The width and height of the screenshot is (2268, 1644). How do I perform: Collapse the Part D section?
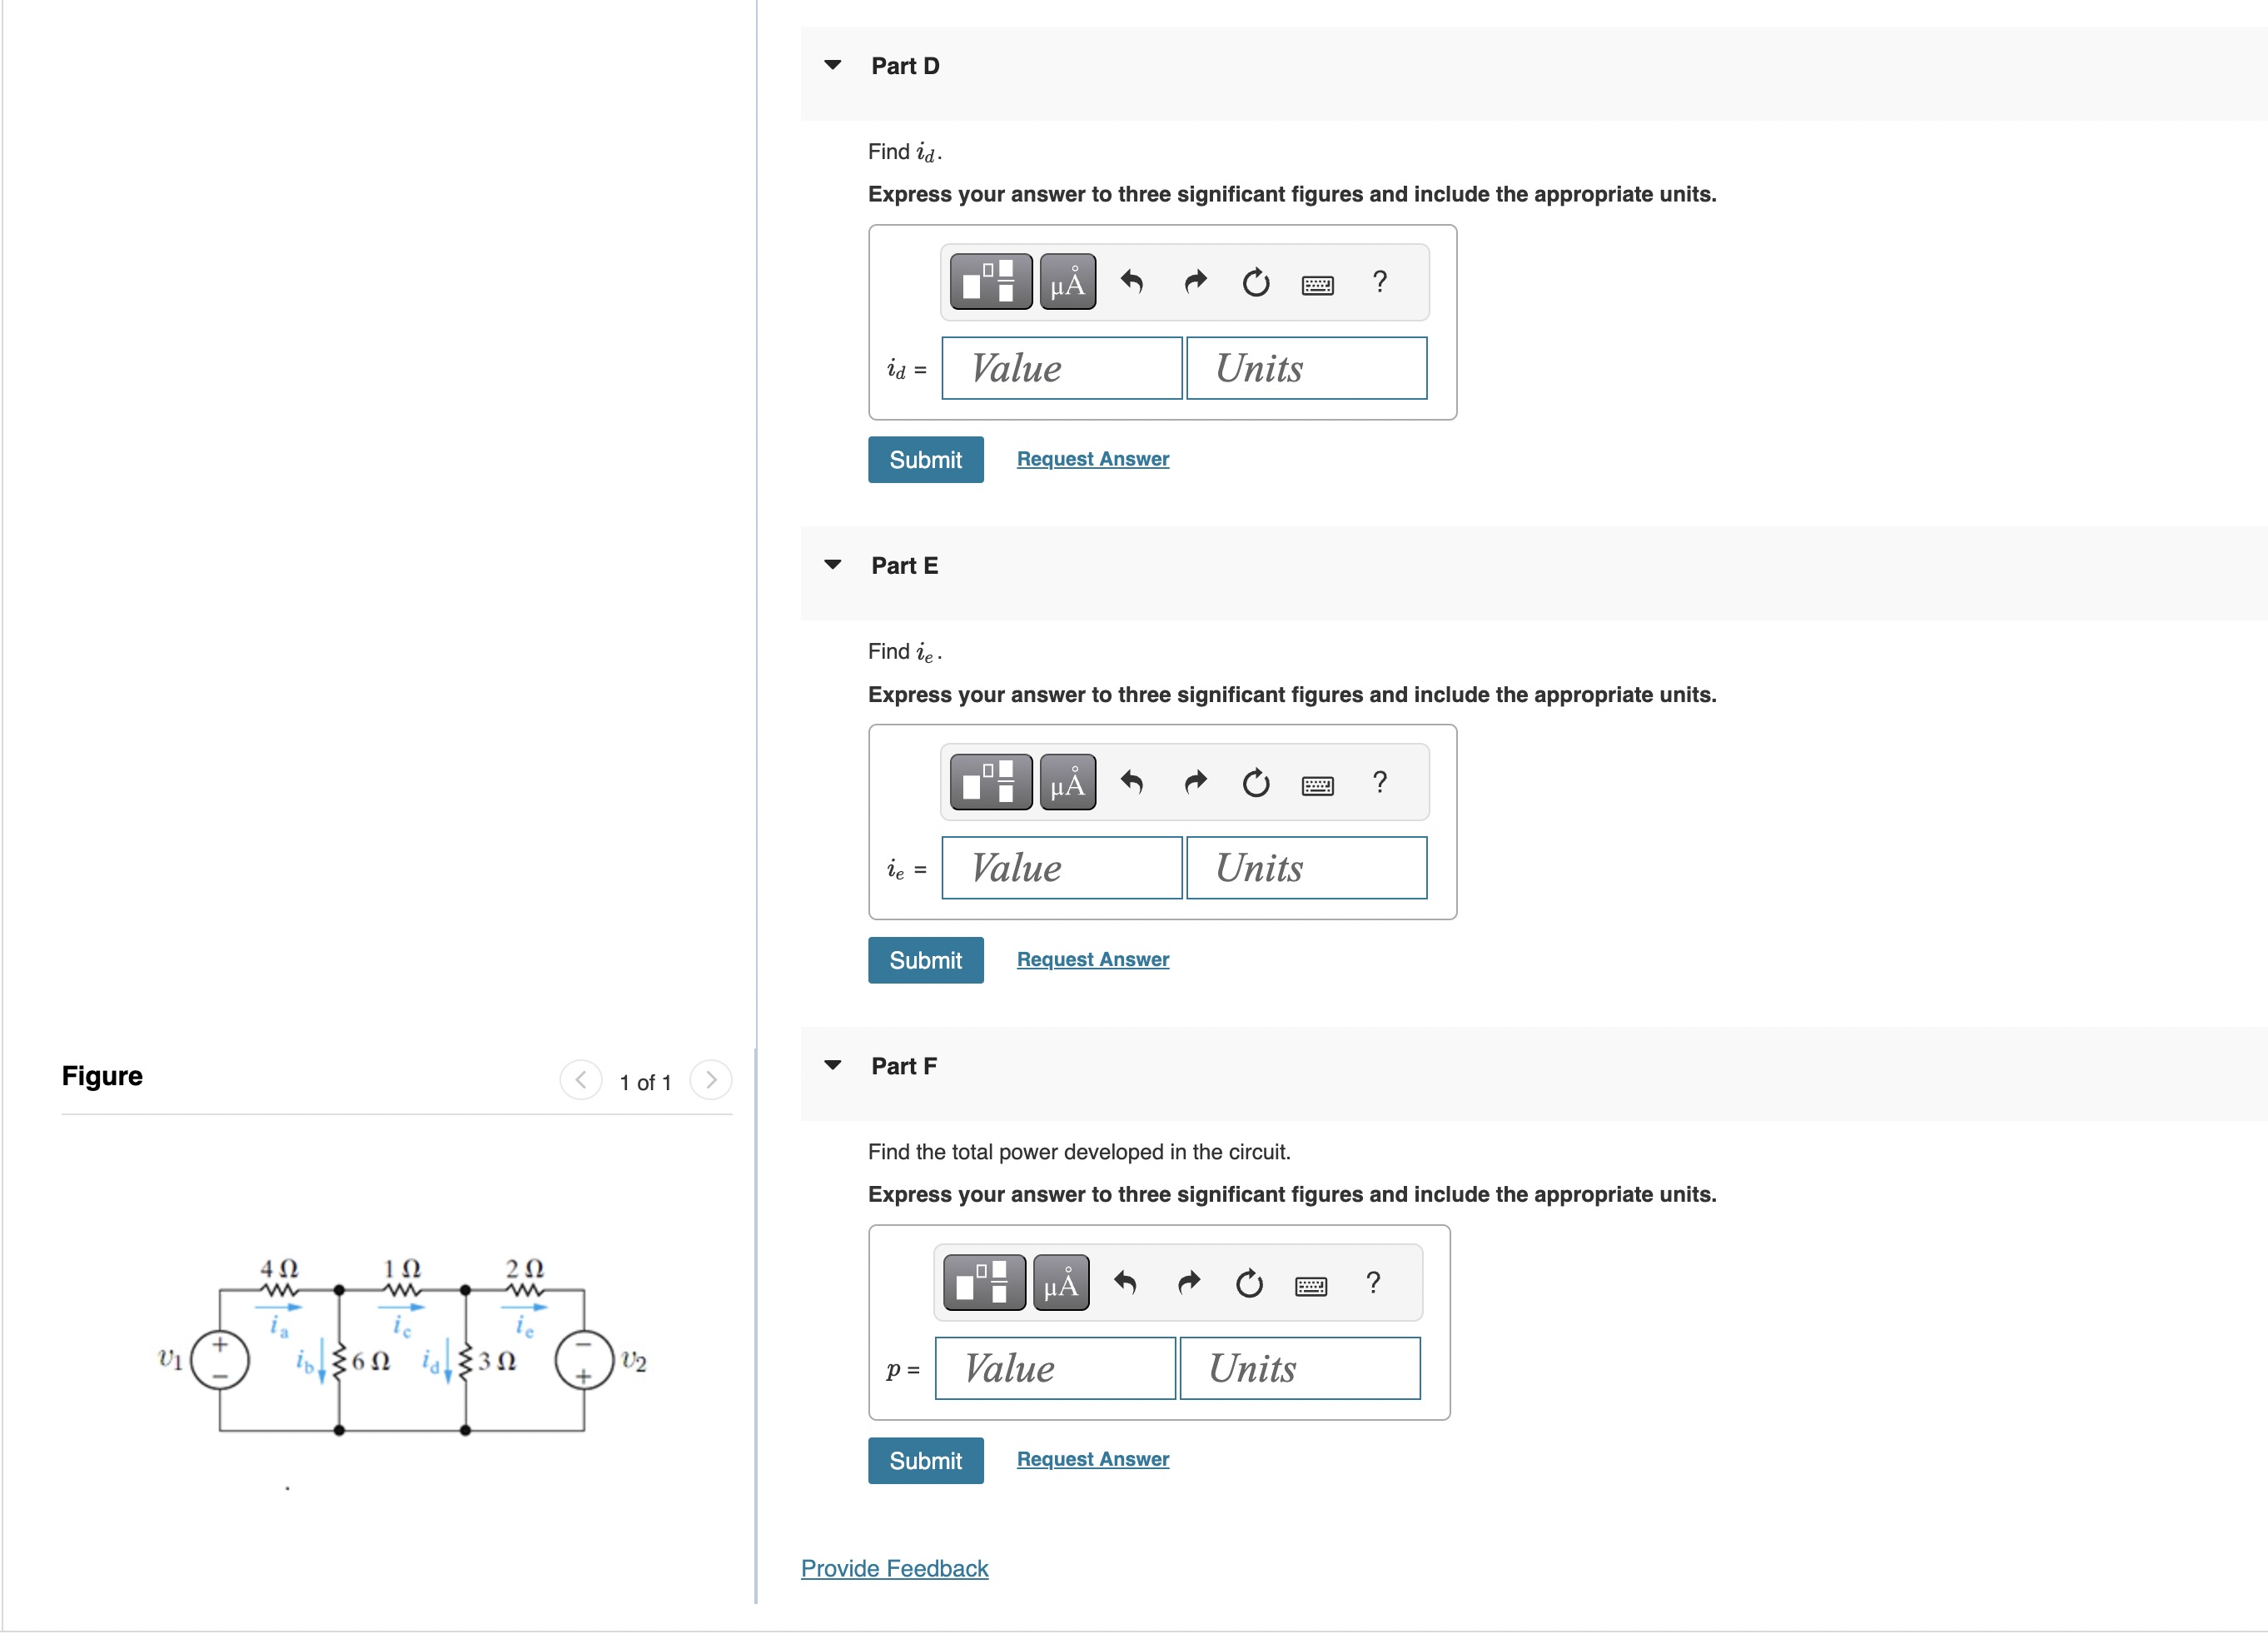coord(832,64)
